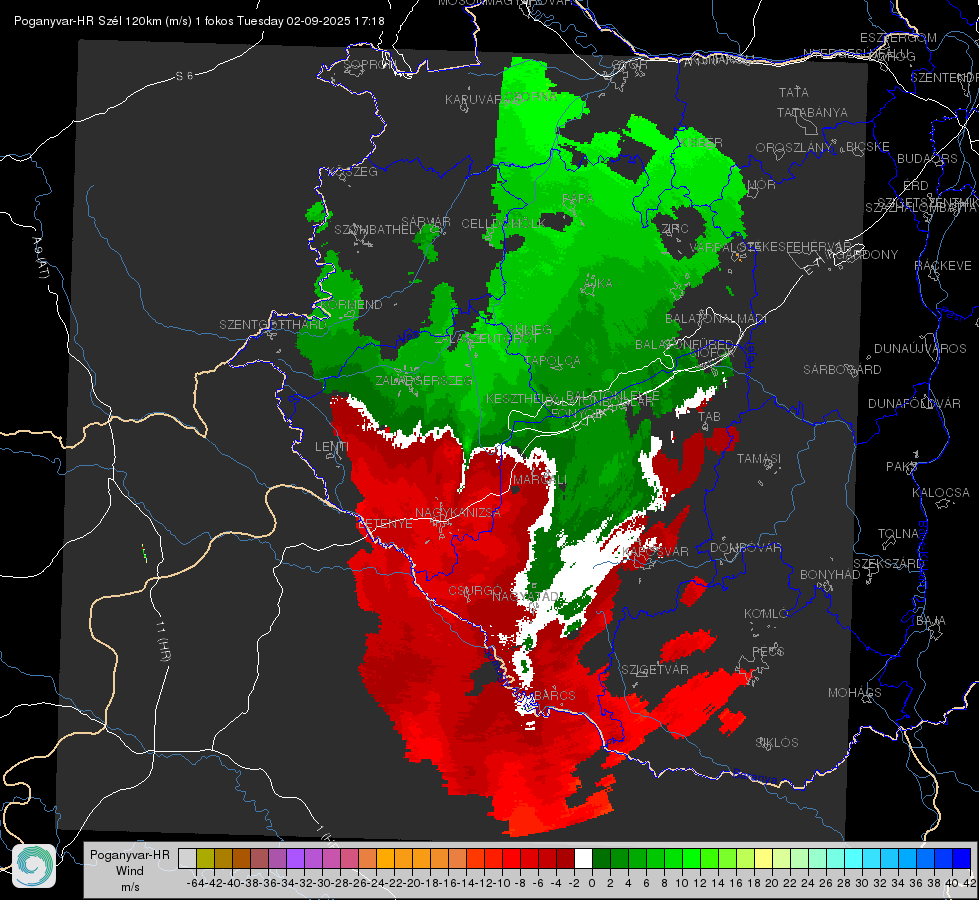Click the SZIGETVAR city label
Viewport: 979px width, 900px height.
pos(655,670)
